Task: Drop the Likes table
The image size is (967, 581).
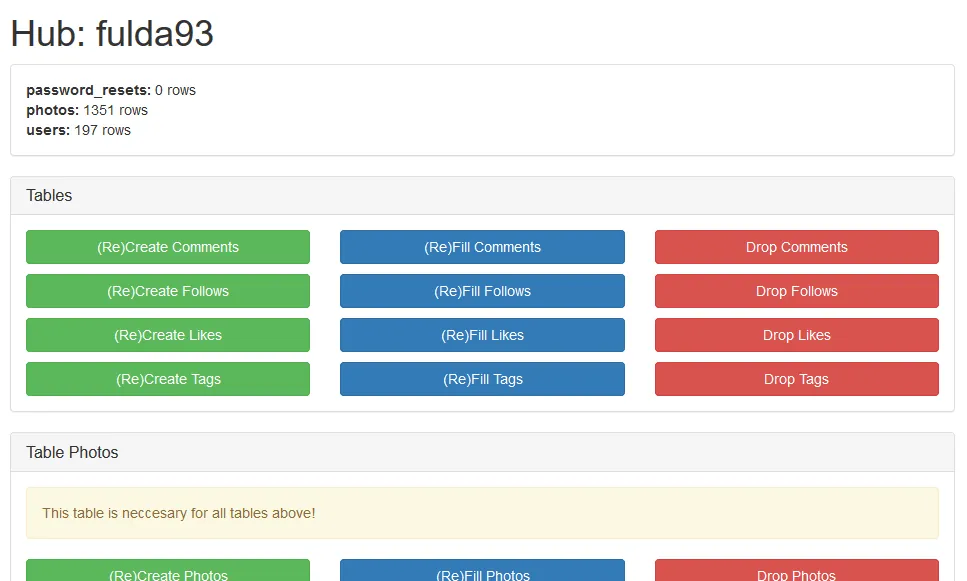Action: point(797,335)
